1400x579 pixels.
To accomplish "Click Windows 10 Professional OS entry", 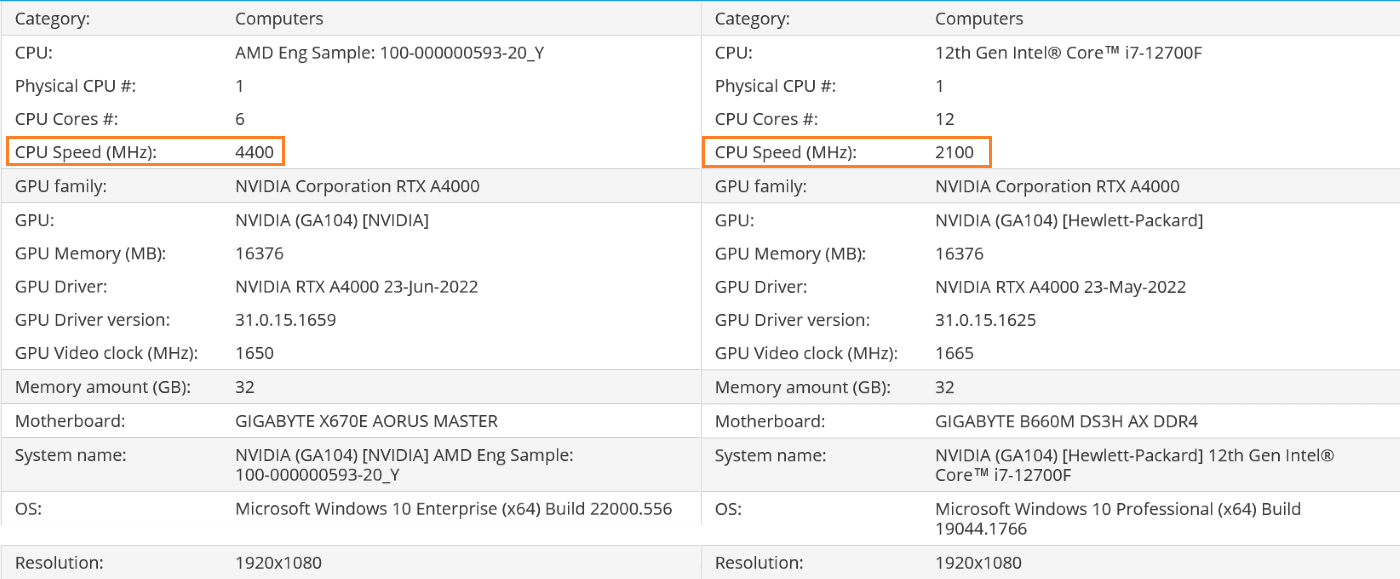I will pyautogui.click(x=1118, y=518).
